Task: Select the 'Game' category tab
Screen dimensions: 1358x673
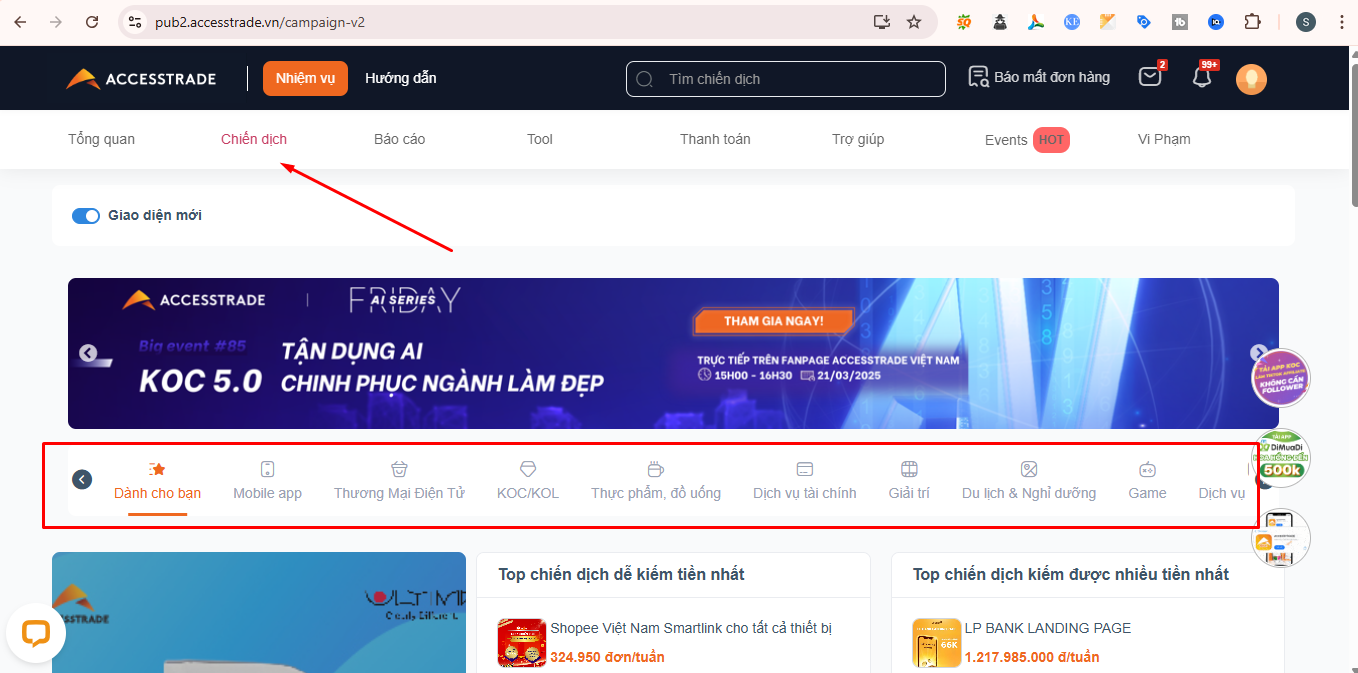Action: point(1147,481)
